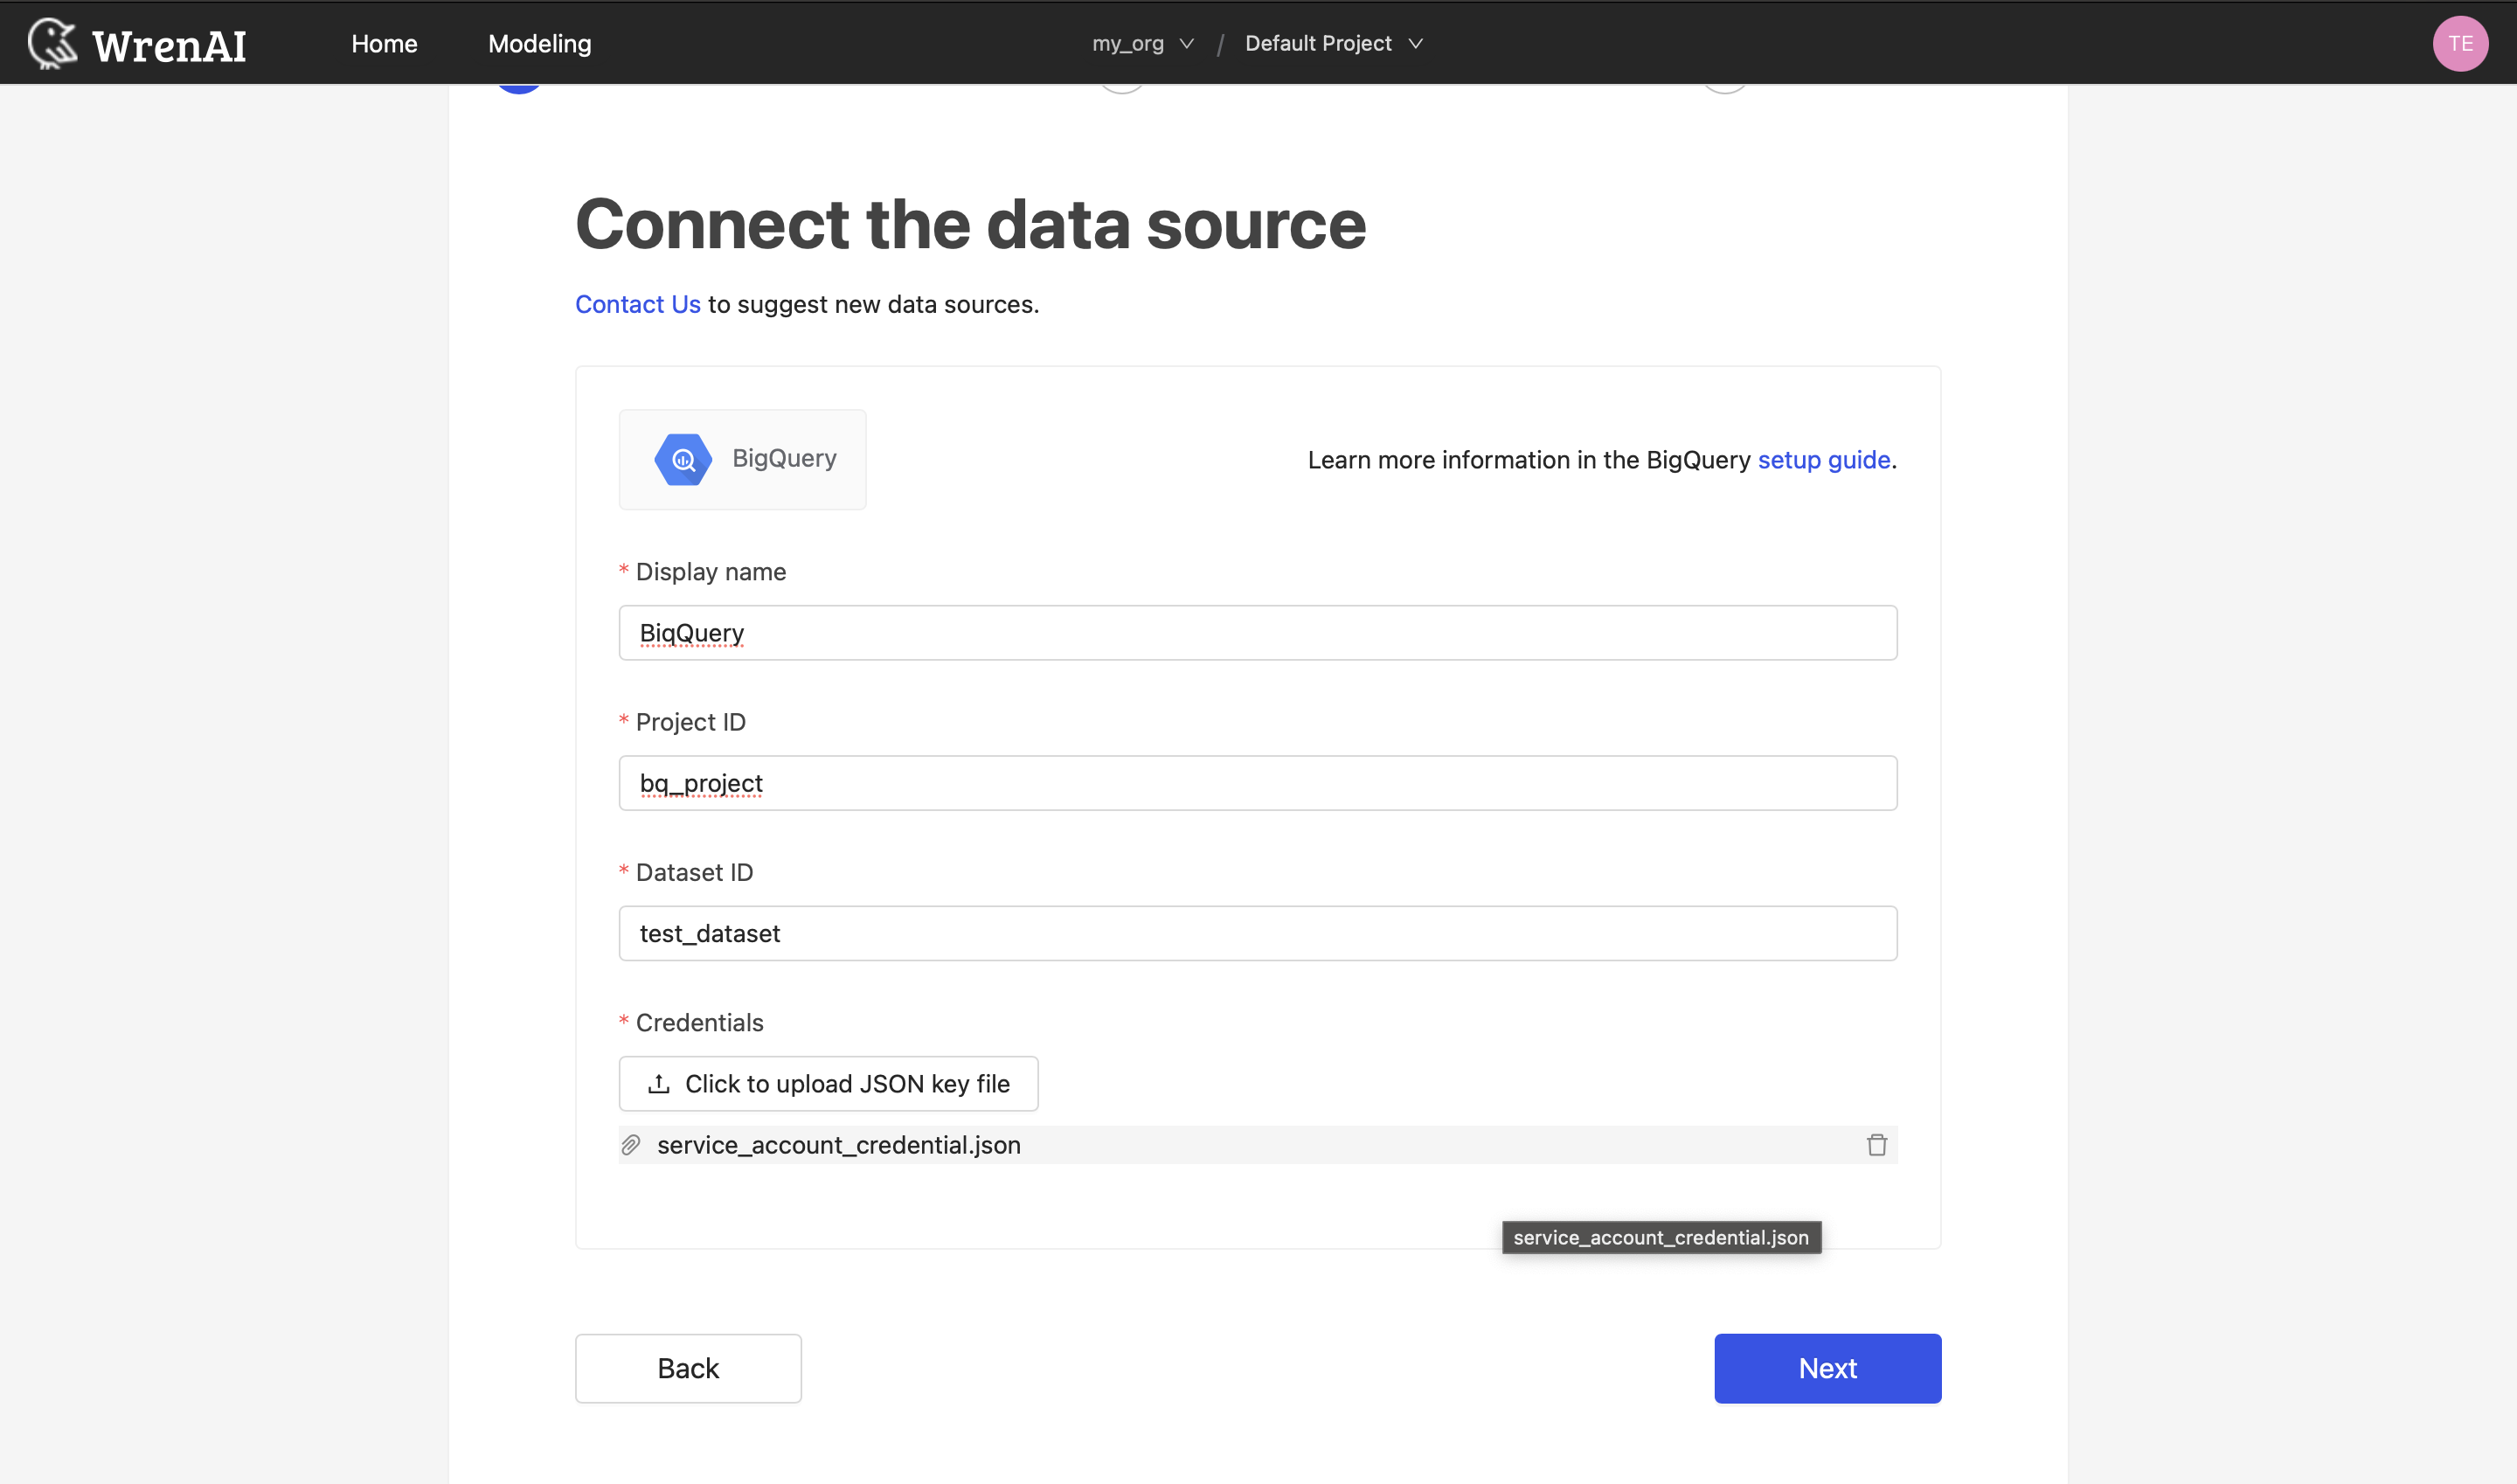Click the WrenAI logo
Viewport: 2517px width, 1484px height.
pos(137,43)
